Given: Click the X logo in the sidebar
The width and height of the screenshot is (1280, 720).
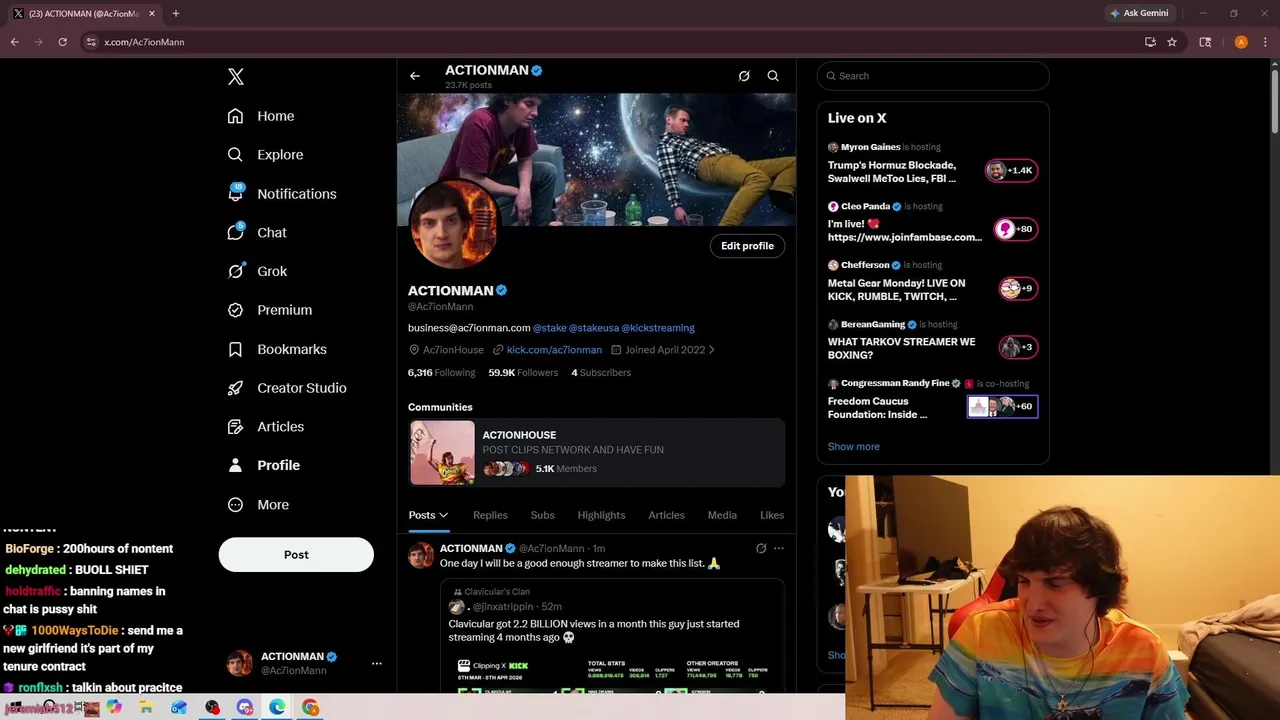Looking at the screenshot, I should click(x=236, y=77).
